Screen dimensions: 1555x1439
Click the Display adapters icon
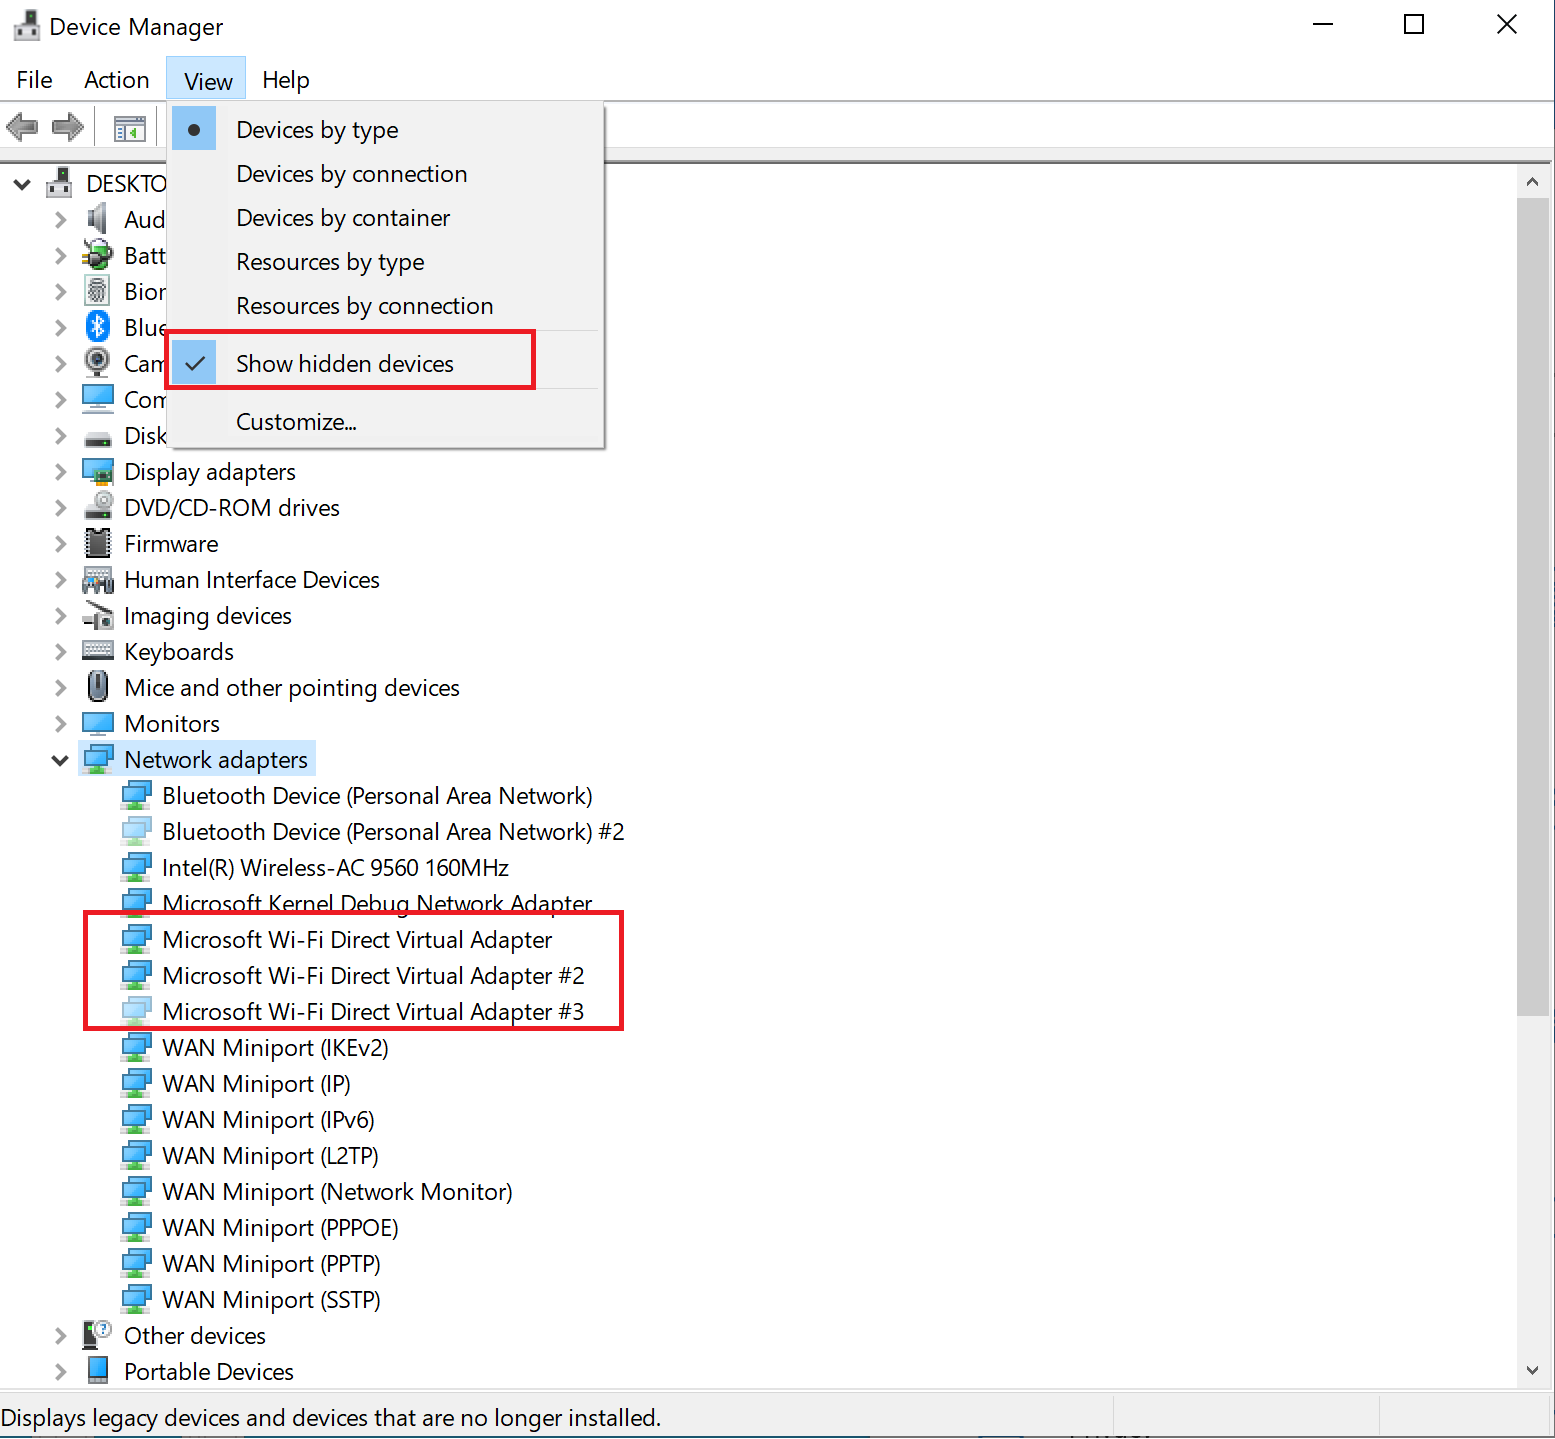tap(98, 472)
